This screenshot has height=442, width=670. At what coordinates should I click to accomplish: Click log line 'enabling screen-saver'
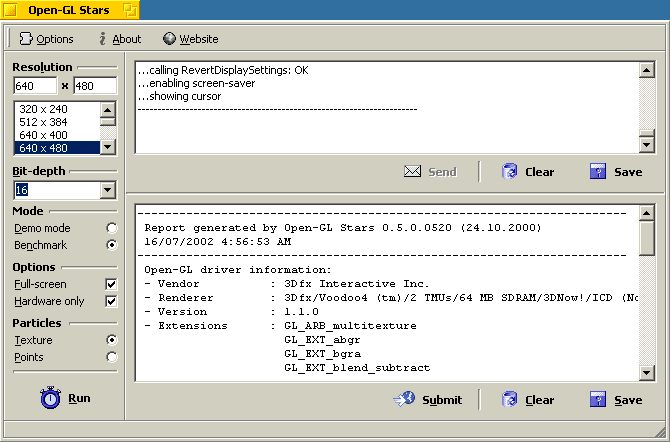[x=197, y=83]
